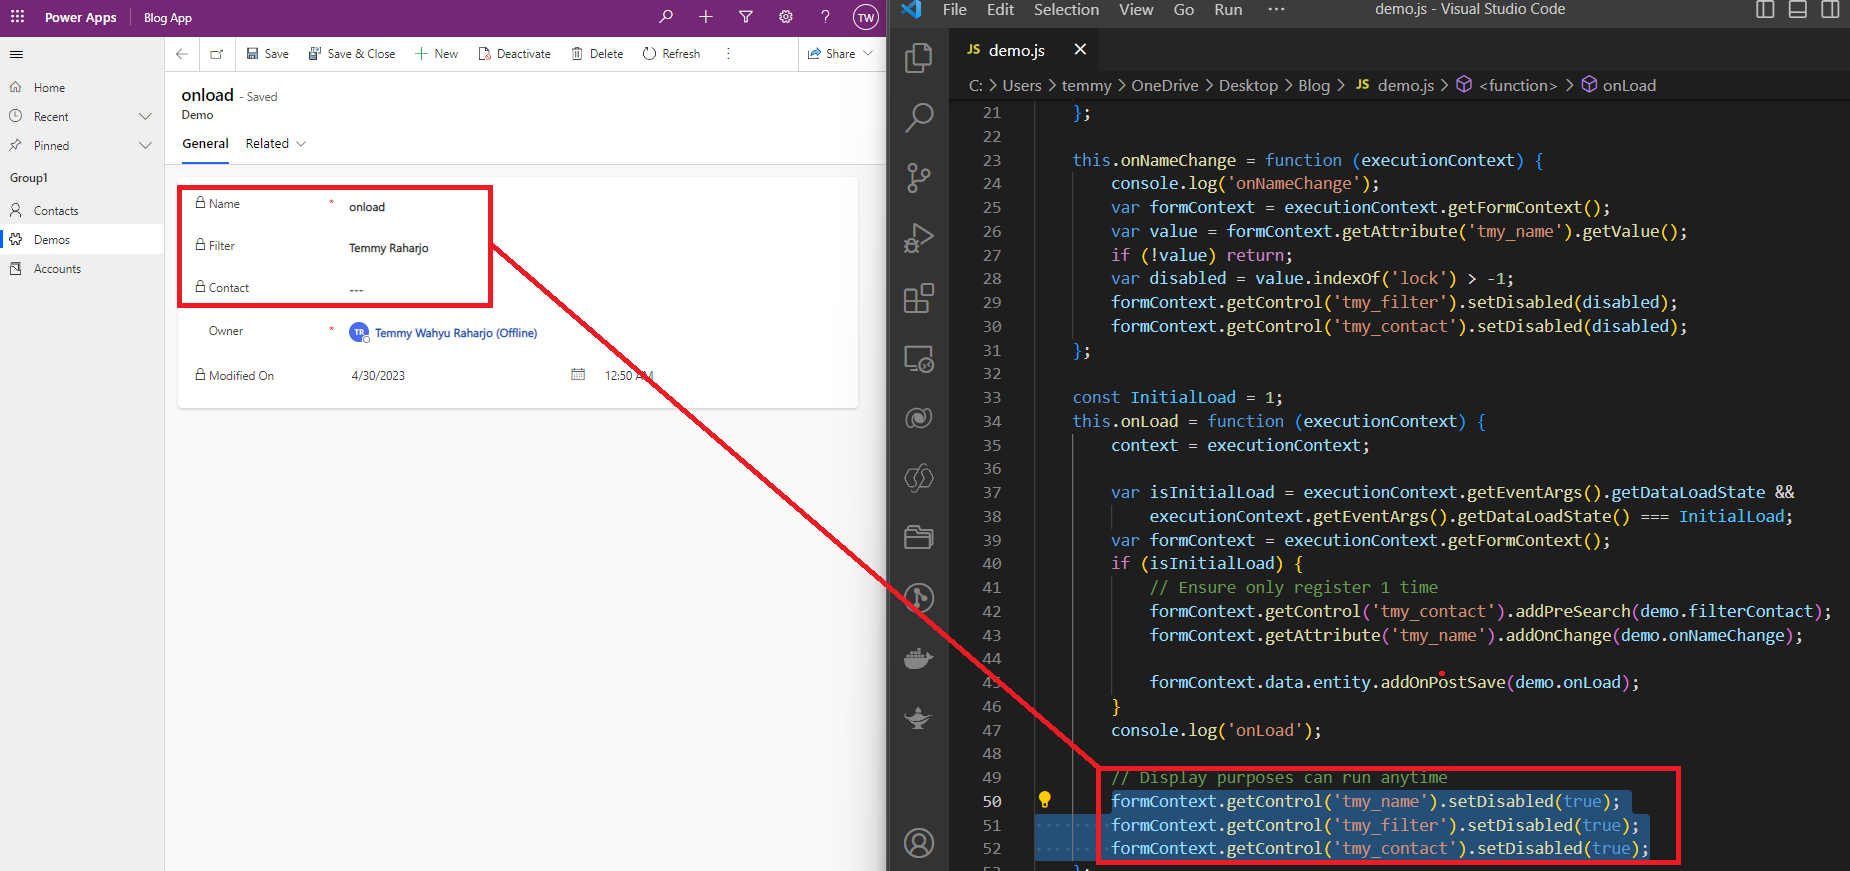Open the TW user account avatar
This screenshot has height=871, width=1850.
coord(865,17)
